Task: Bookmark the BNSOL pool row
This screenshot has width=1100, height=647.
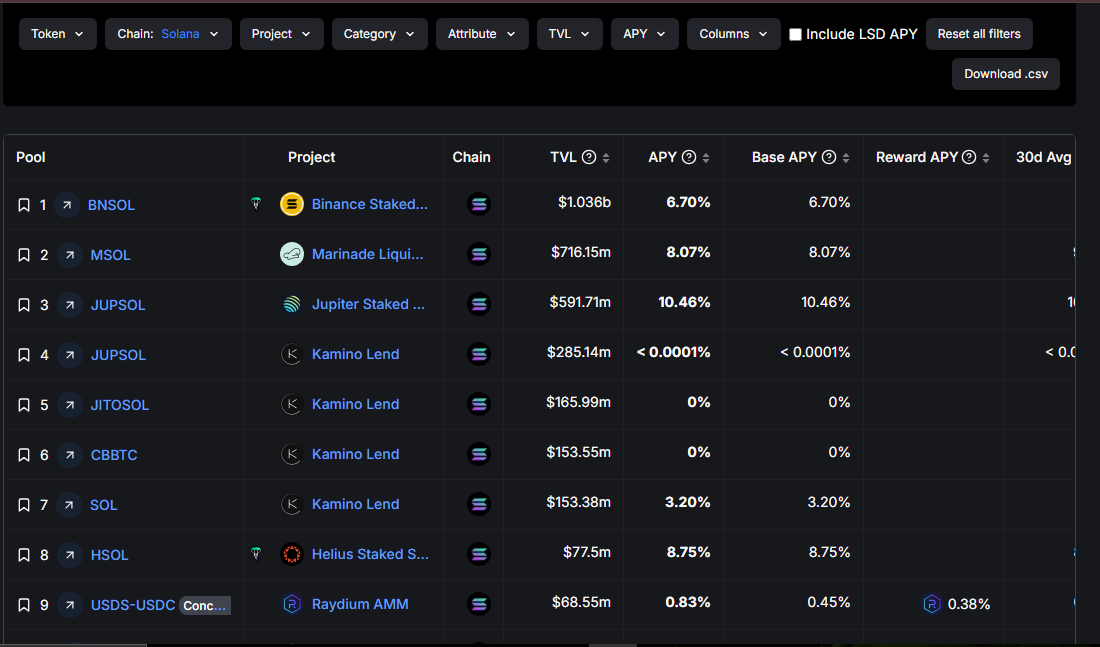Action: click(x=24, y=205)
